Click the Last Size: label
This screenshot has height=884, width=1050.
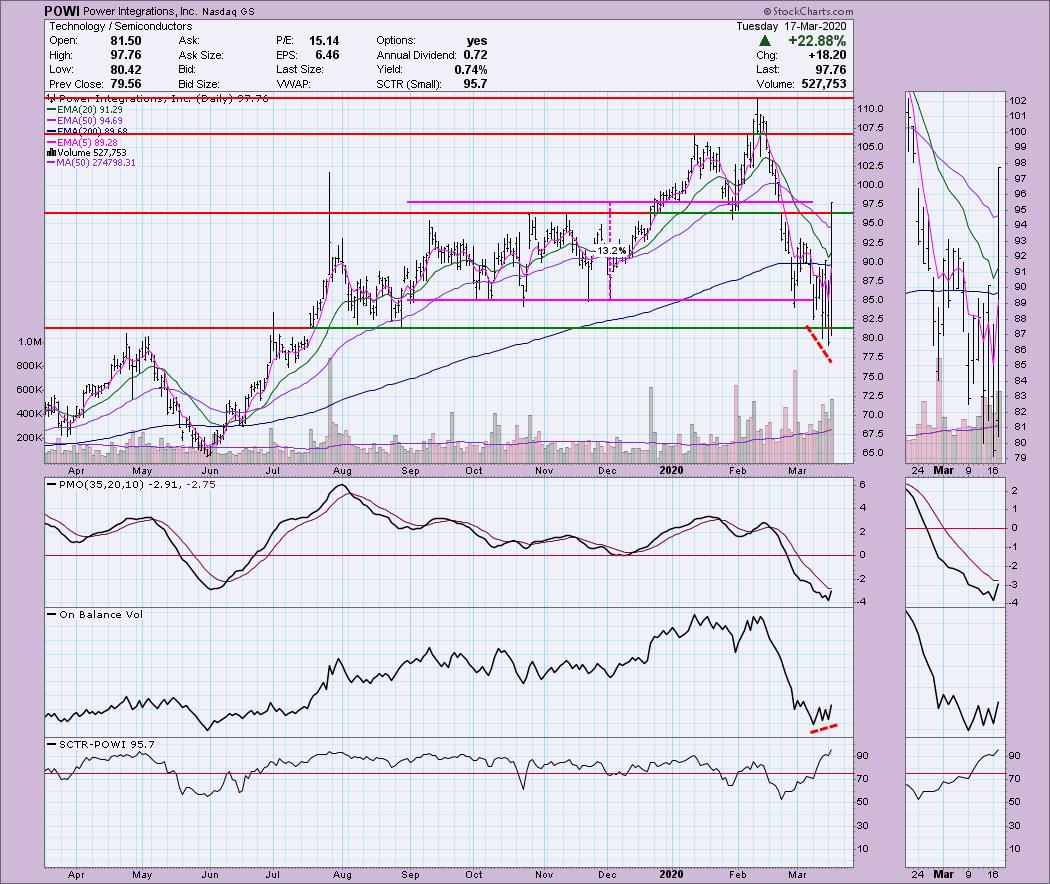pyautogui.click(x=299, y=70)
